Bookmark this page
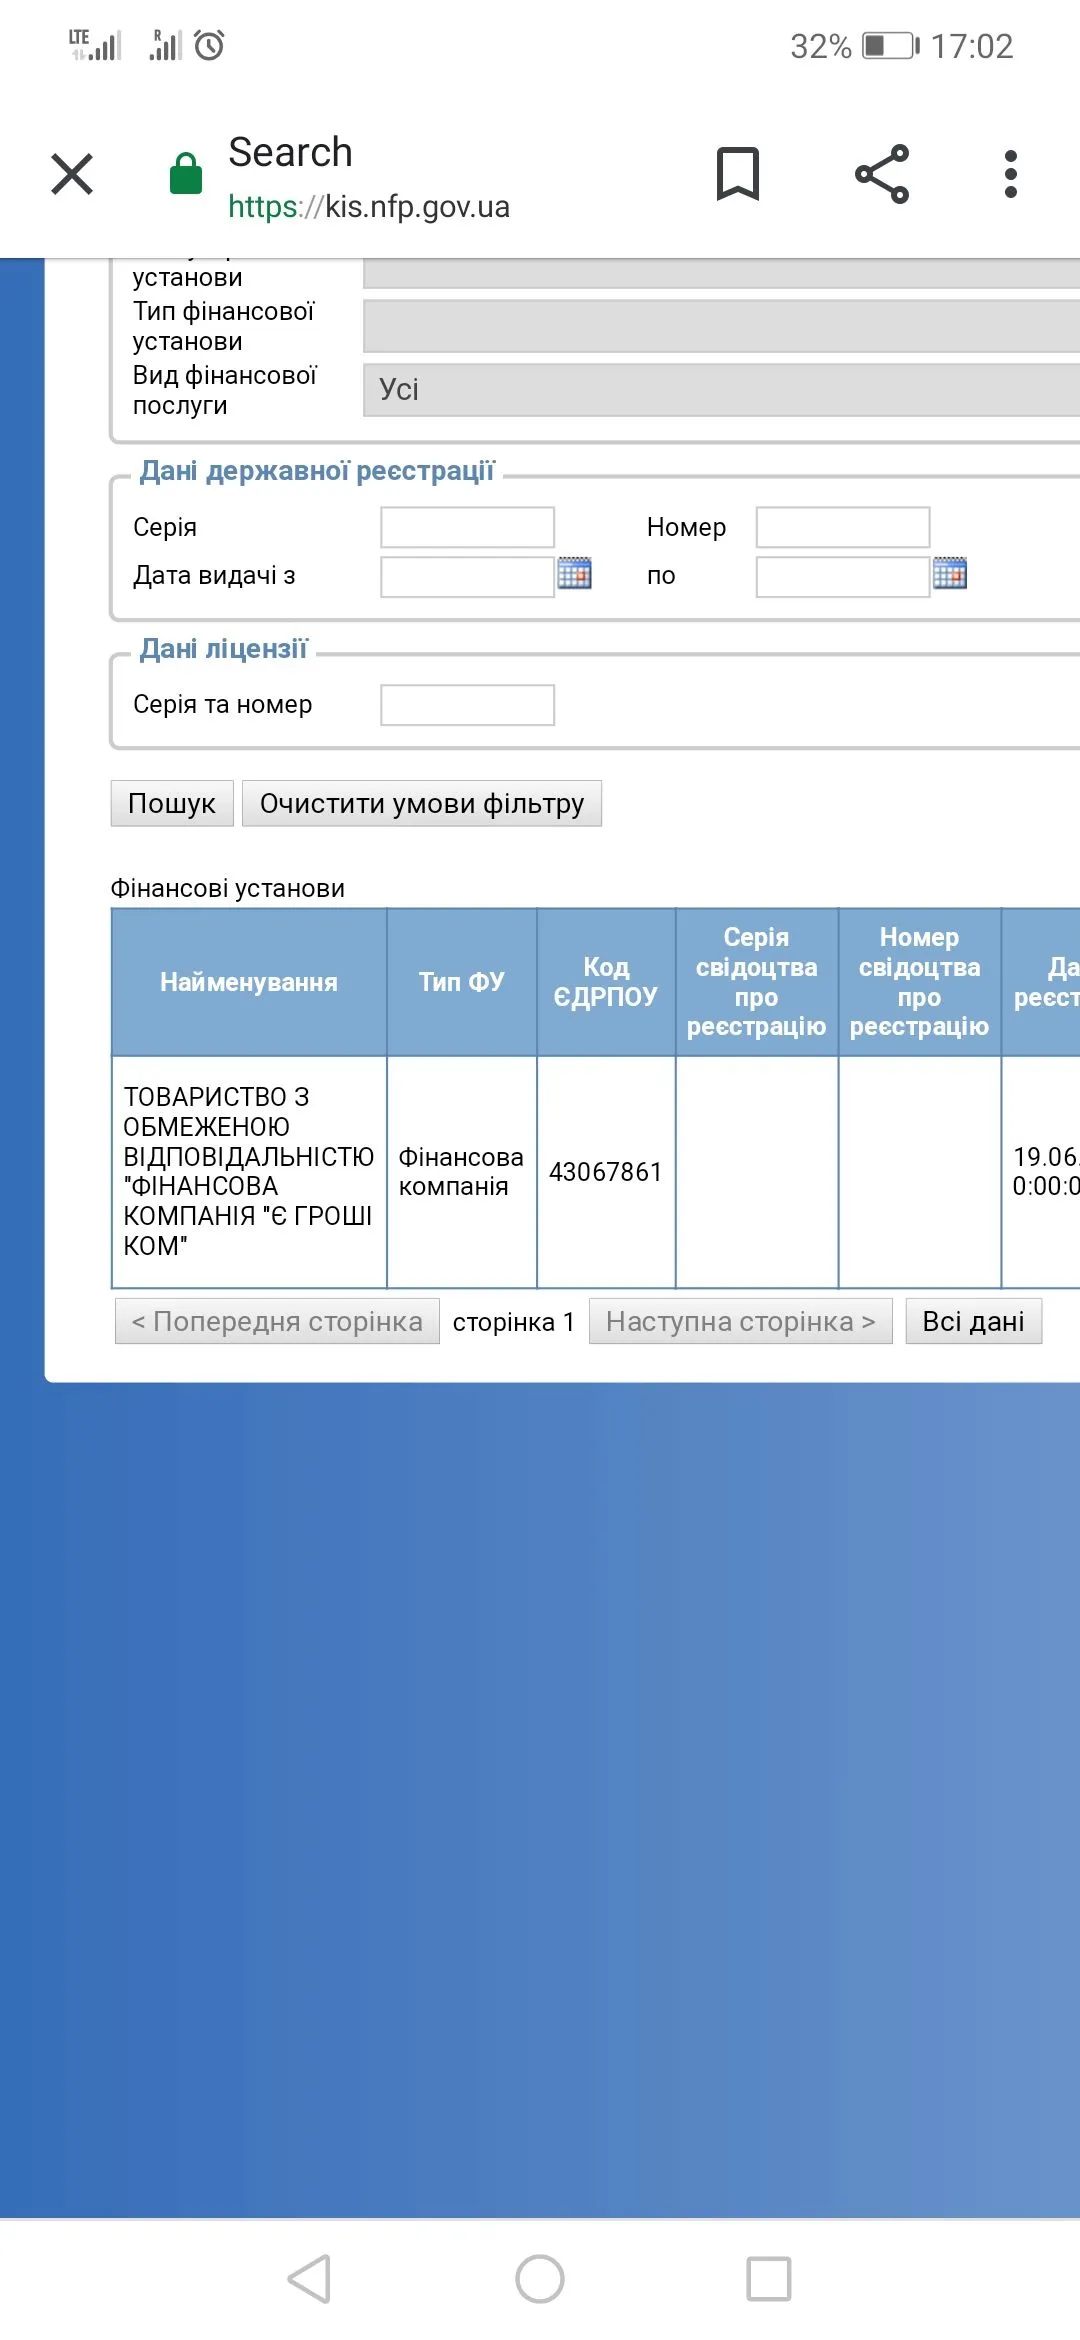The height and width of the screenshot is (2340, 1080). 738,174
